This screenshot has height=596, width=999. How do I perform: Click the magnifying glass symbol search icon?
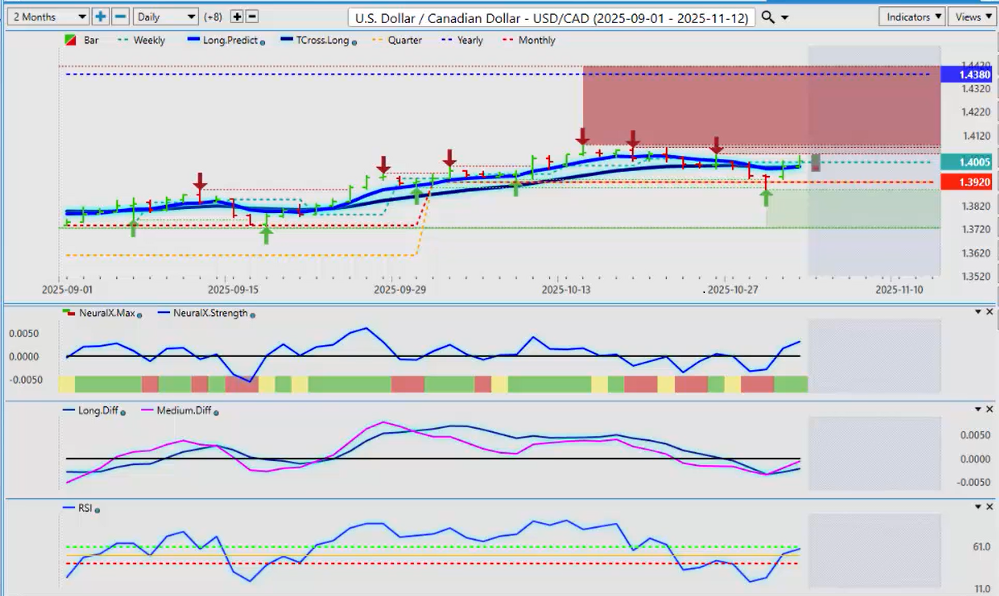coord(767,17)
